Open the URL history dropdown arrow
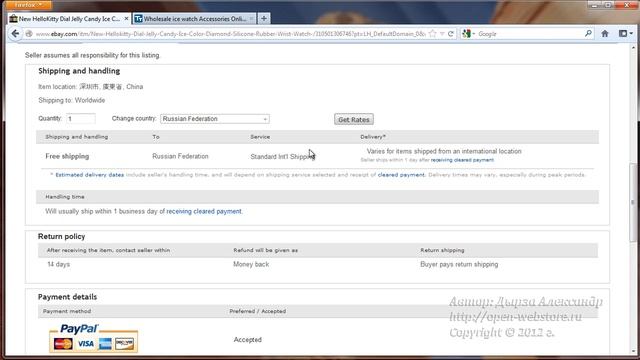 pos(442,34)
